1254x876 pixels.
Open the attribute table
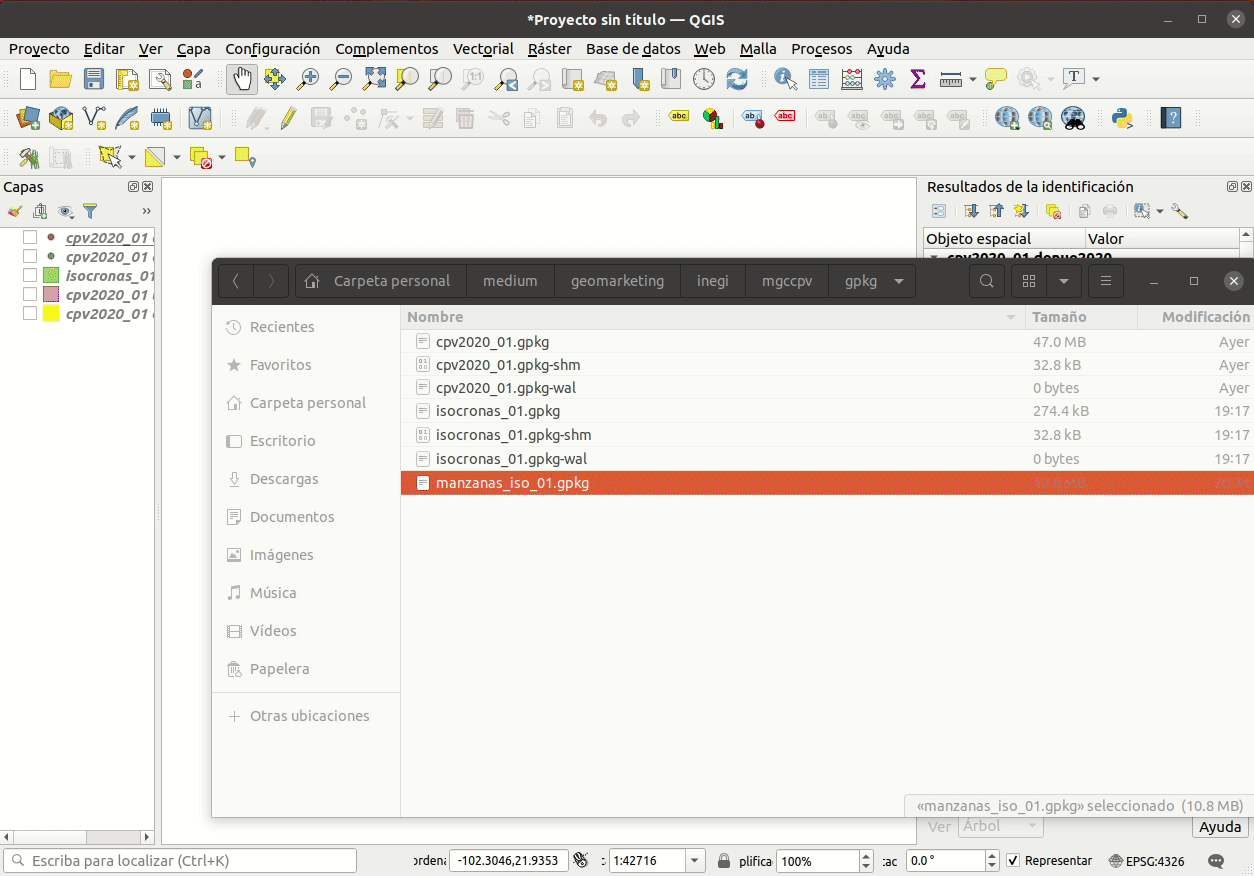819,79
